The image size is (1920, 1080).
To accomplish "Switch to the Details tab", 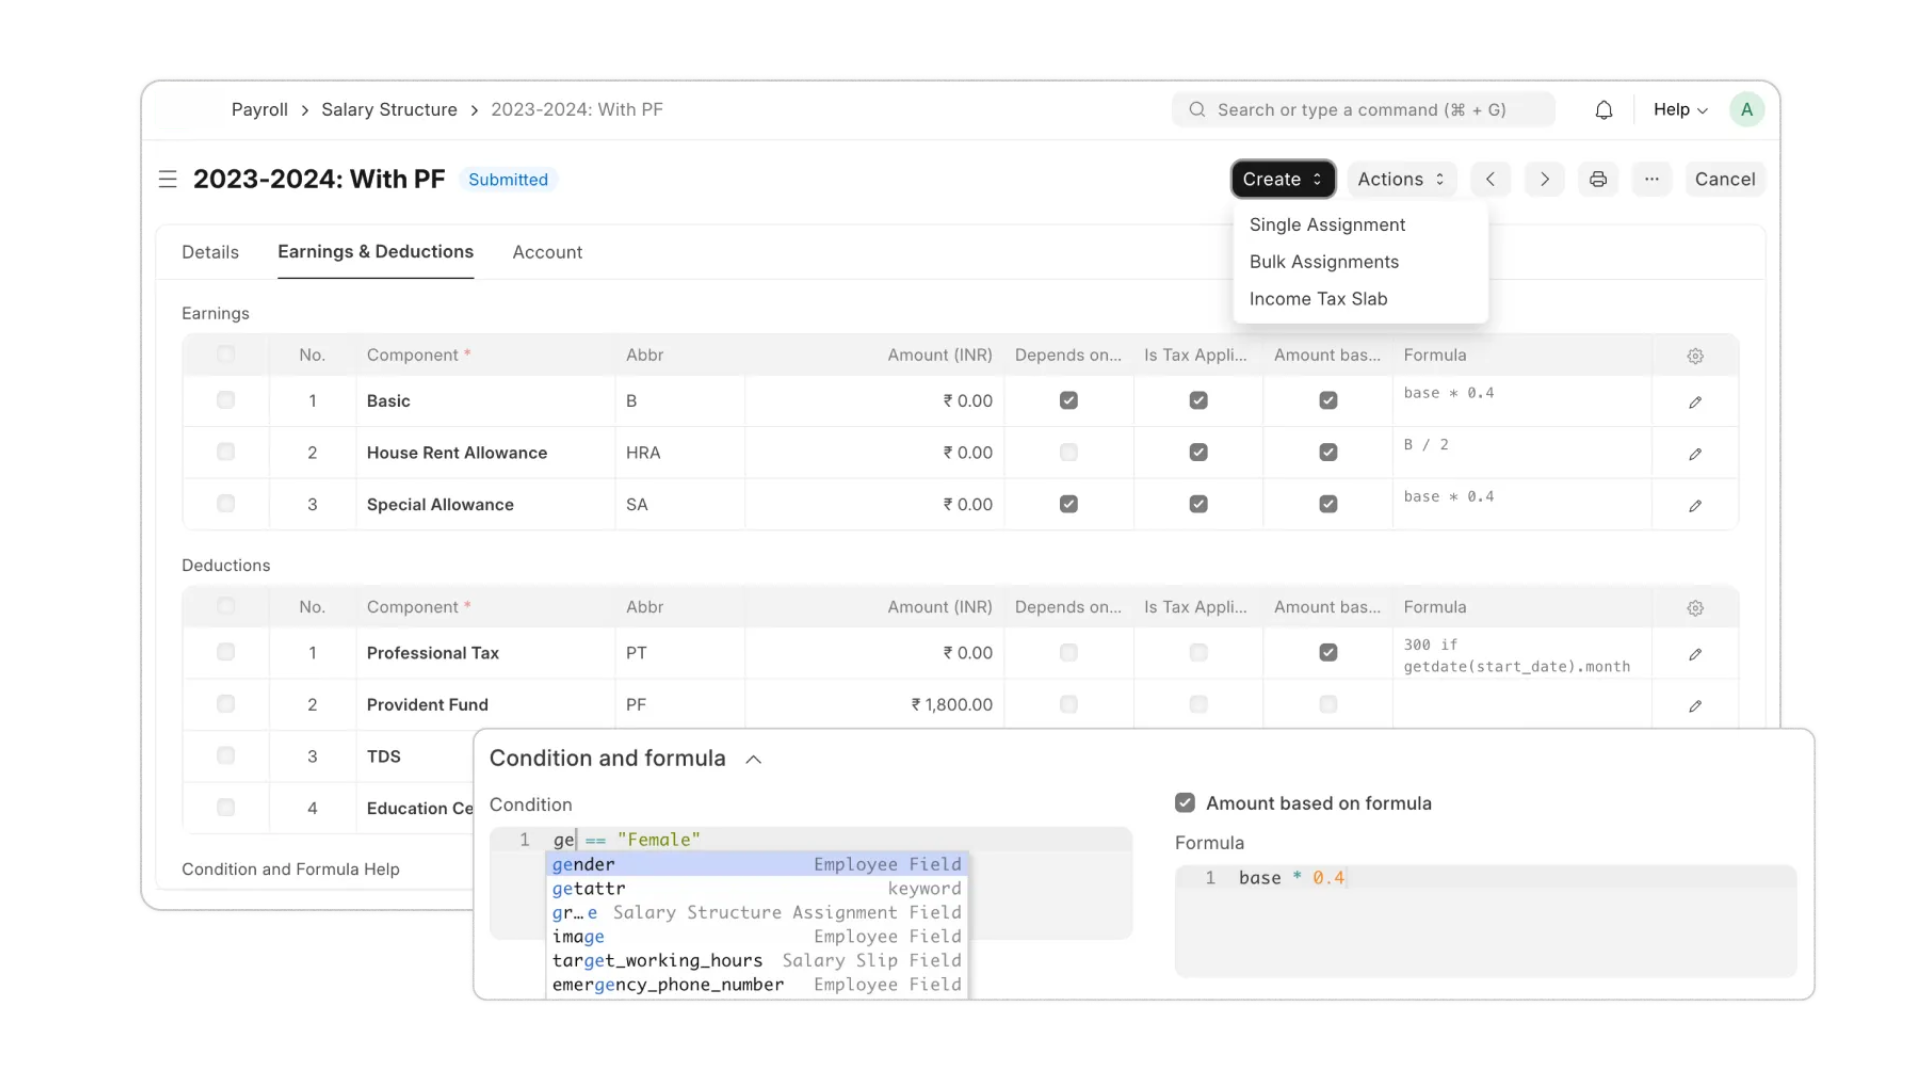I will click(210, 252).
